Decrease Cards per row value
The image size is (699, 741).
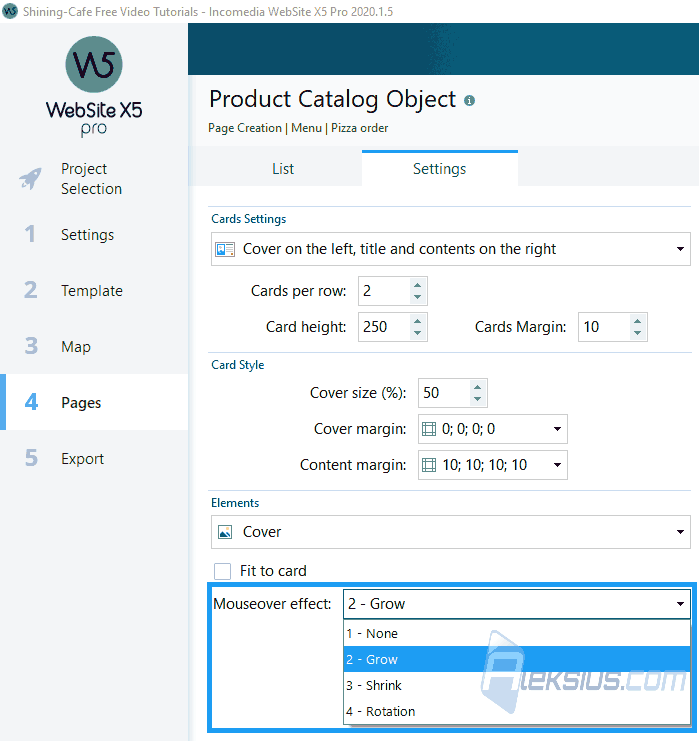[x=417, y=297]
